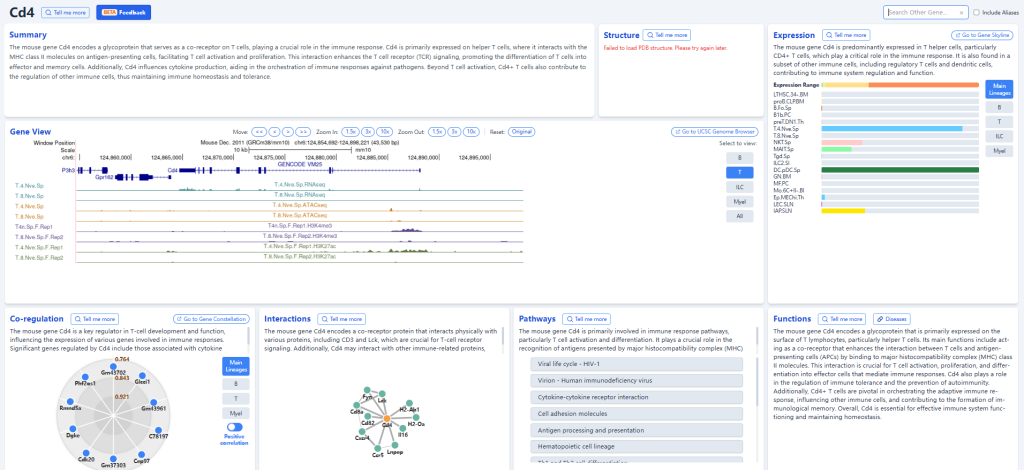
Task: Click the Diseases button in Functions
Action: tap(891, 319)
